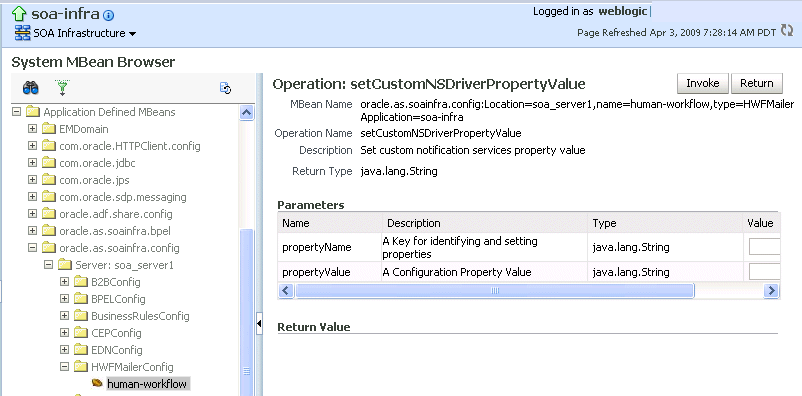Select the oracle.as.soainfra.config tree item
This screenshot has width=802, height=396.
119,248
